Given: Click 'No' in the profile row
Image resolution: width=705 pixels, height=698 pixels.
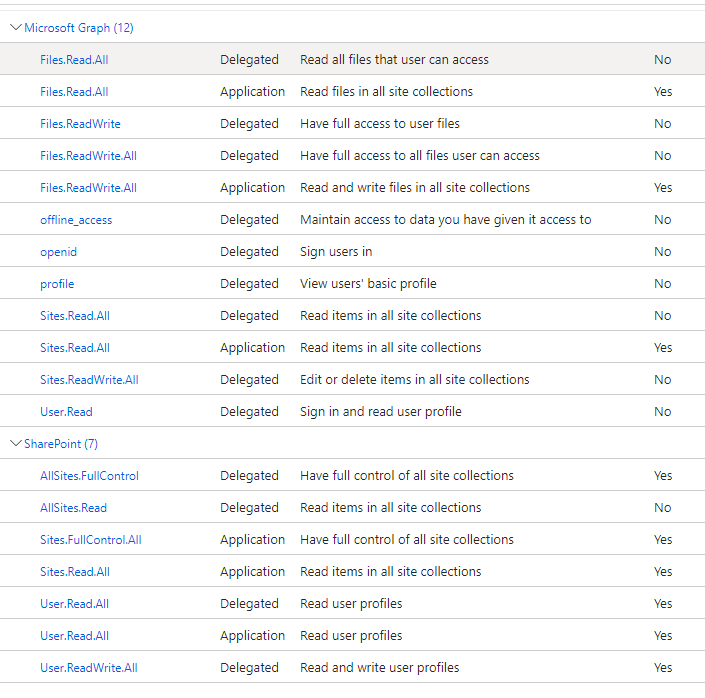Looking at the screenshot, I should [662, 284].
